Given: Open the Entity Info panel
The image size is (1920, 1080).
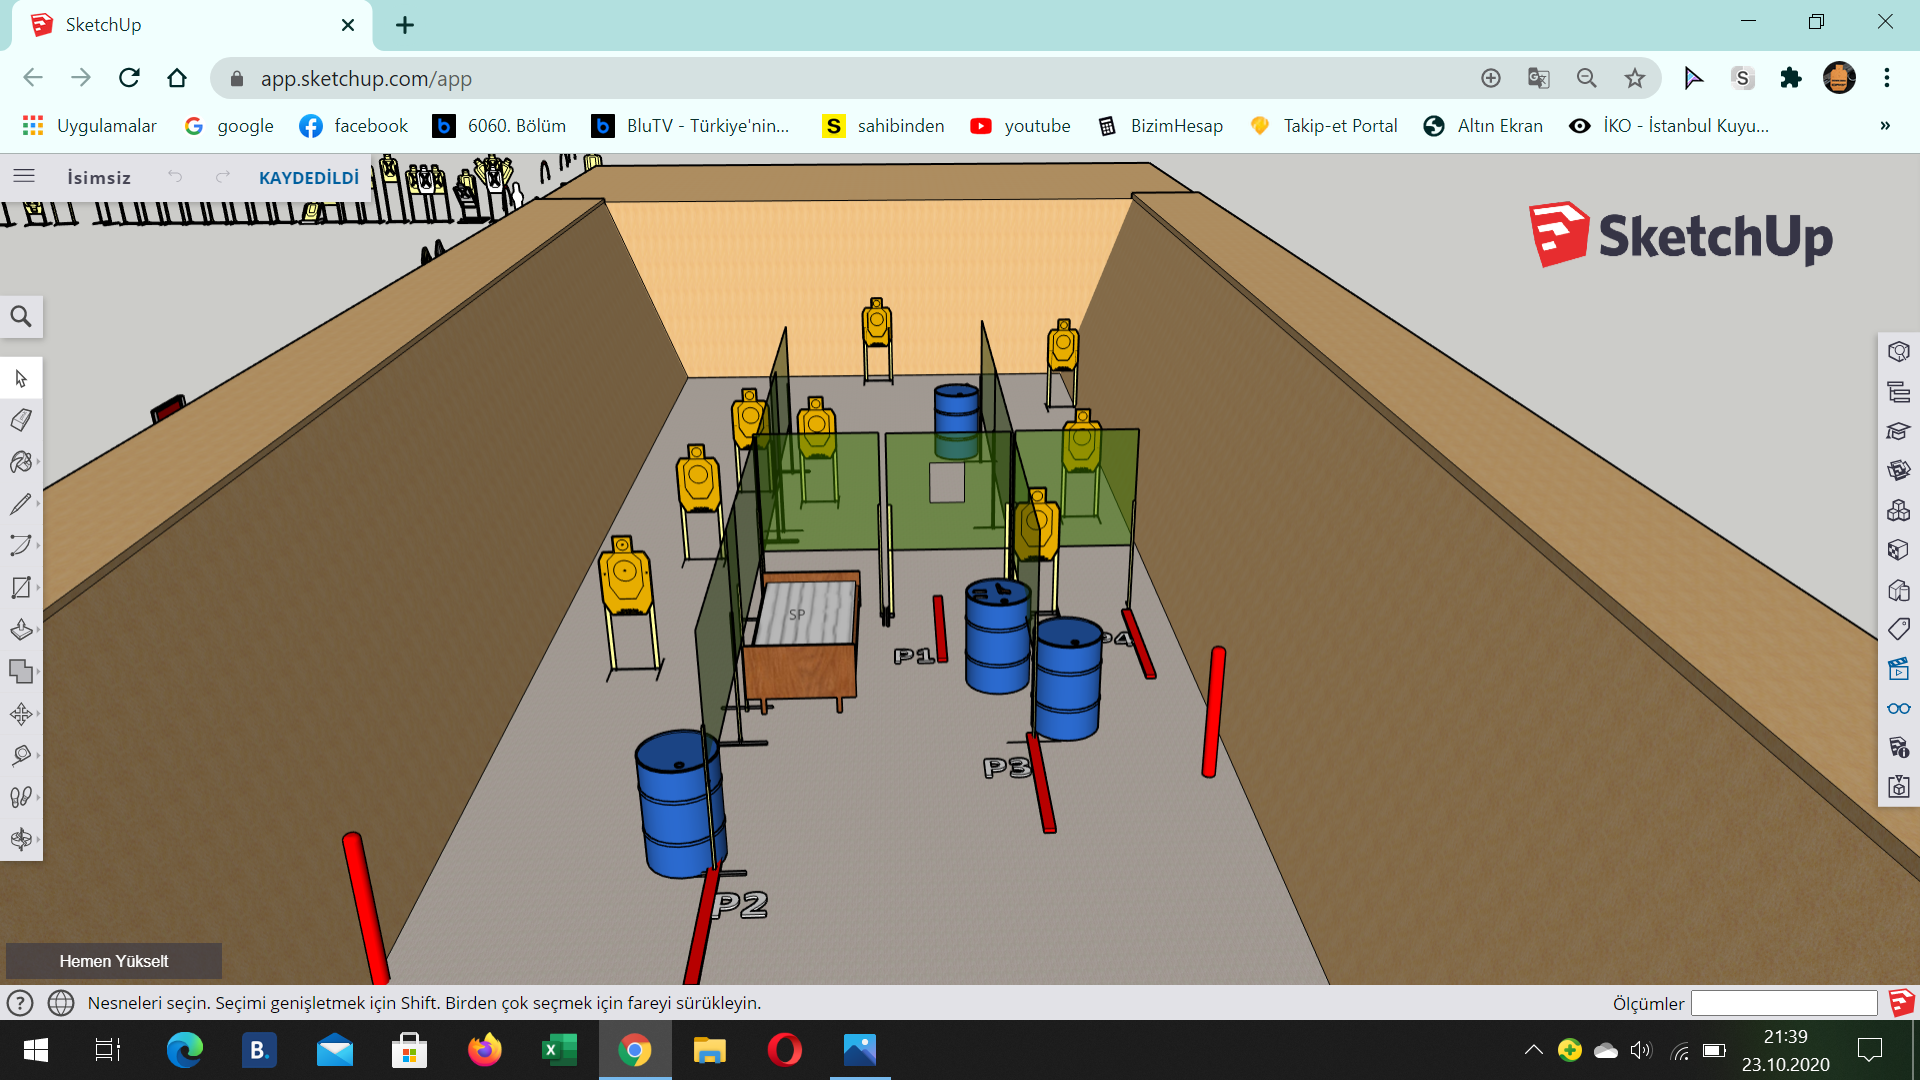Looking at the screenshot, I should pos(1898,352).
